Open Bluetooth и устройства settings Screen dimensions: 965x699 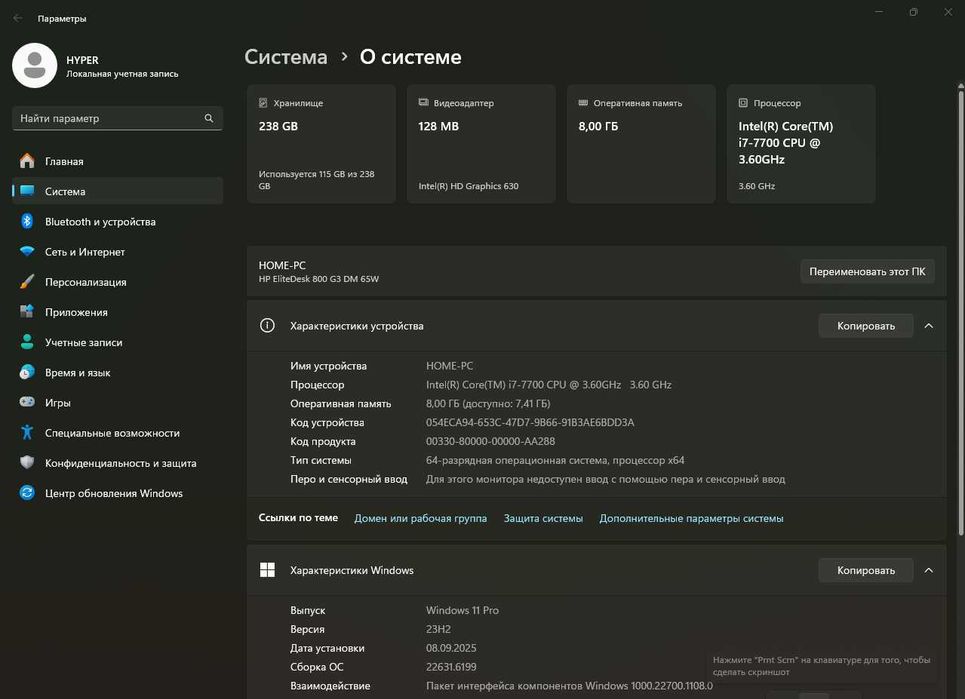[x=118, y=222]
